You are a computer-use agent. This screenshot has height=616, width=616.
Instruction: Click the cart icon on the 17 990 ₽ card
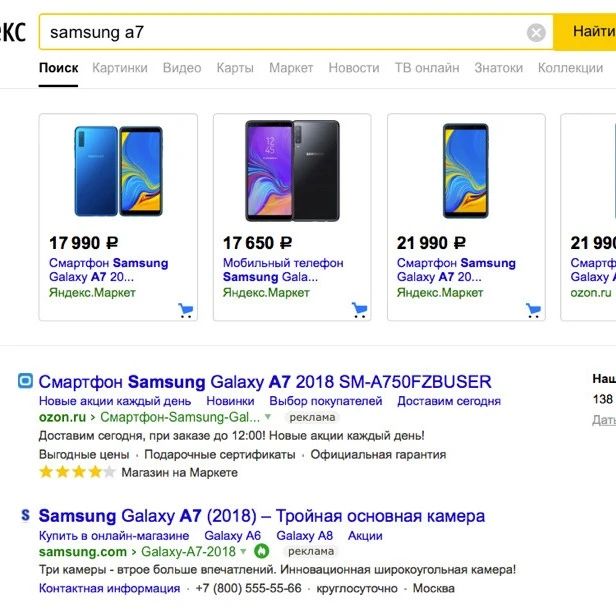[x=186, y=310]
